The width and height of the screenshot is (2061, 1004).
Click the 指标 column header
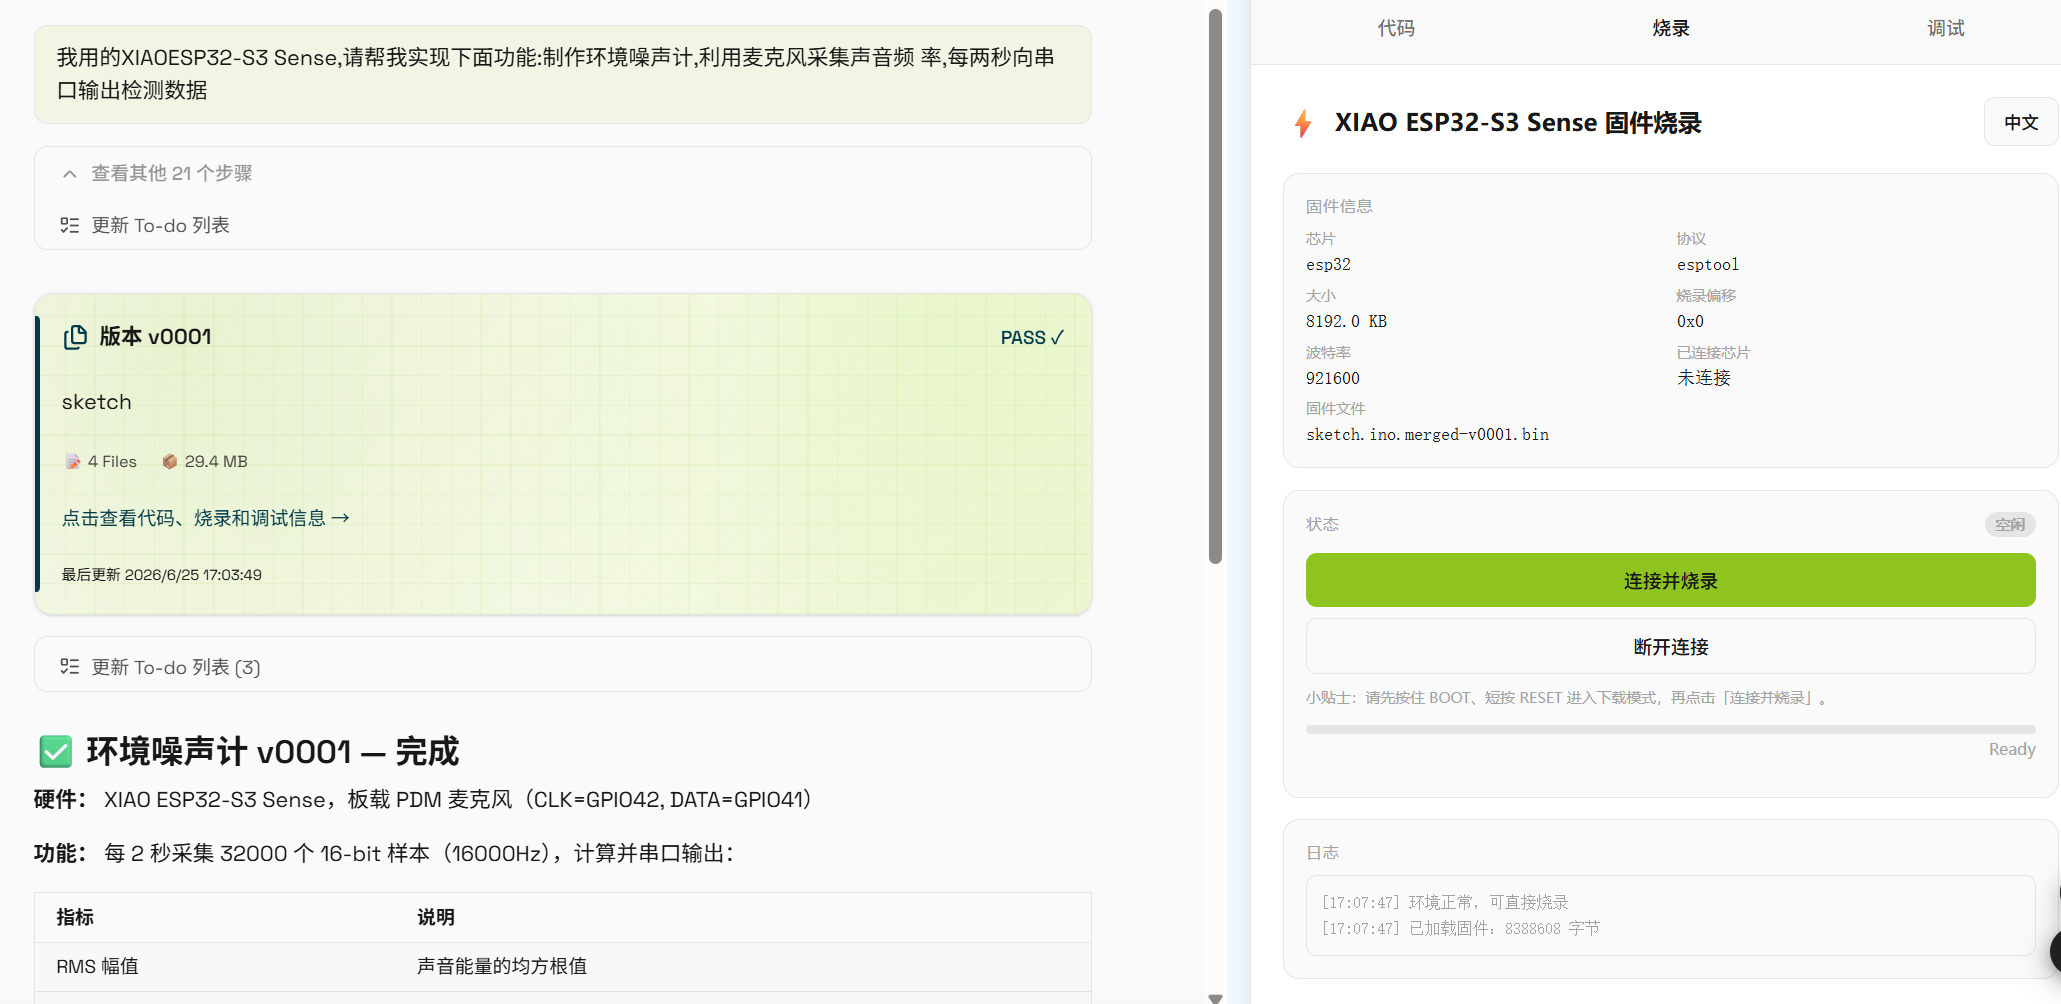(75, 917)
